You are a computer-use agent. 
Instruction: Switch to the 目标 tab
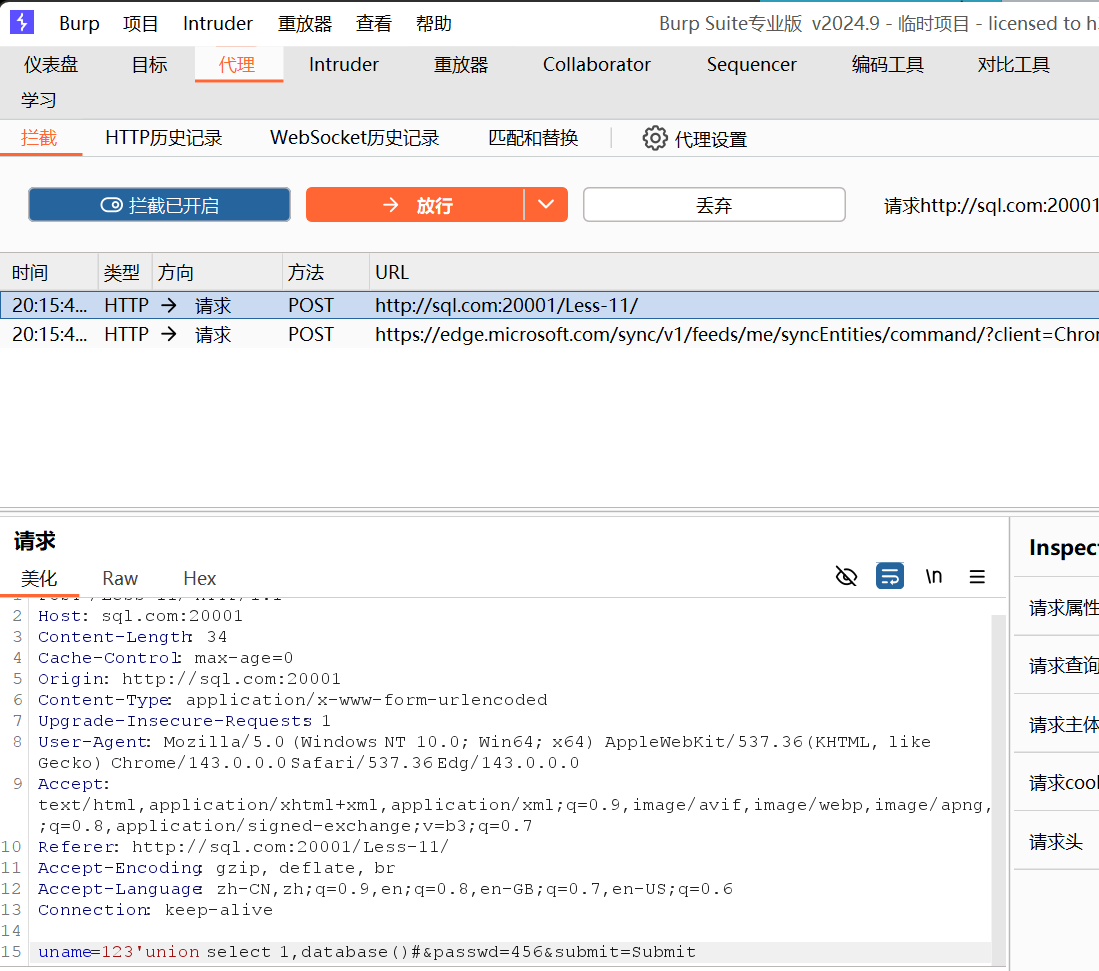[x=149, y=64]
